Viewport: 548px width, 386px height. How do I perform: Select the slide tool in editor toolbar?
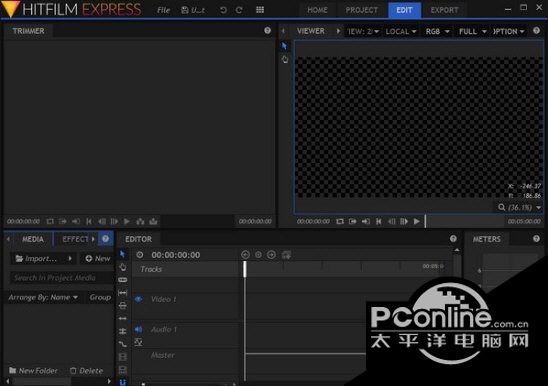[x=123, y=306]
